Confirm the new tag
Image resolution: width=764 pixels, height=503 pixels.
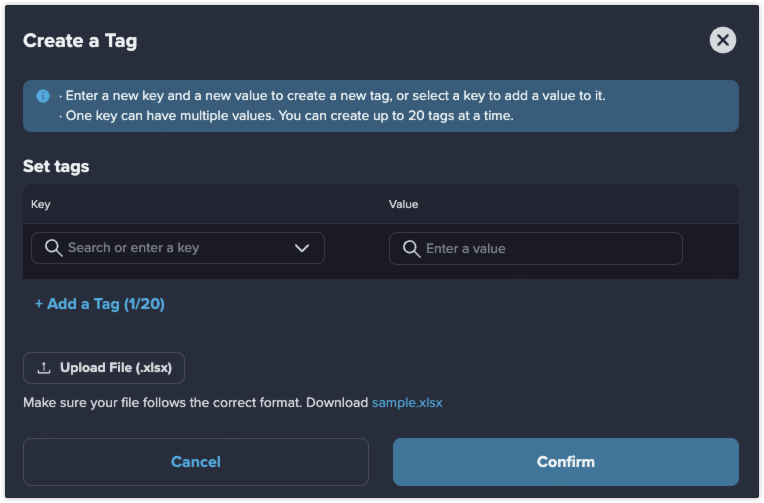565,462
